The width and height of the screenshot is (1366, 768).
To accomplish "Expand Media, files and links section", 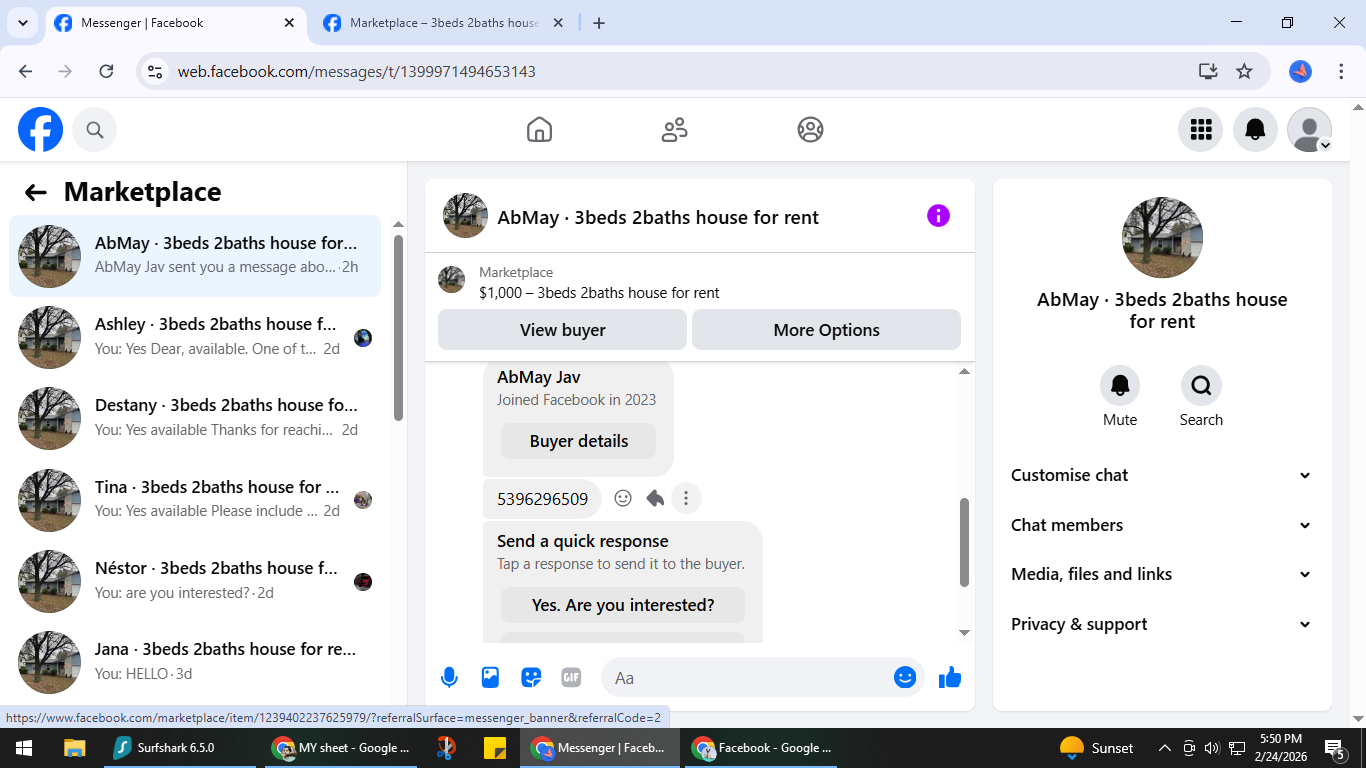I will click(1162, 574).
